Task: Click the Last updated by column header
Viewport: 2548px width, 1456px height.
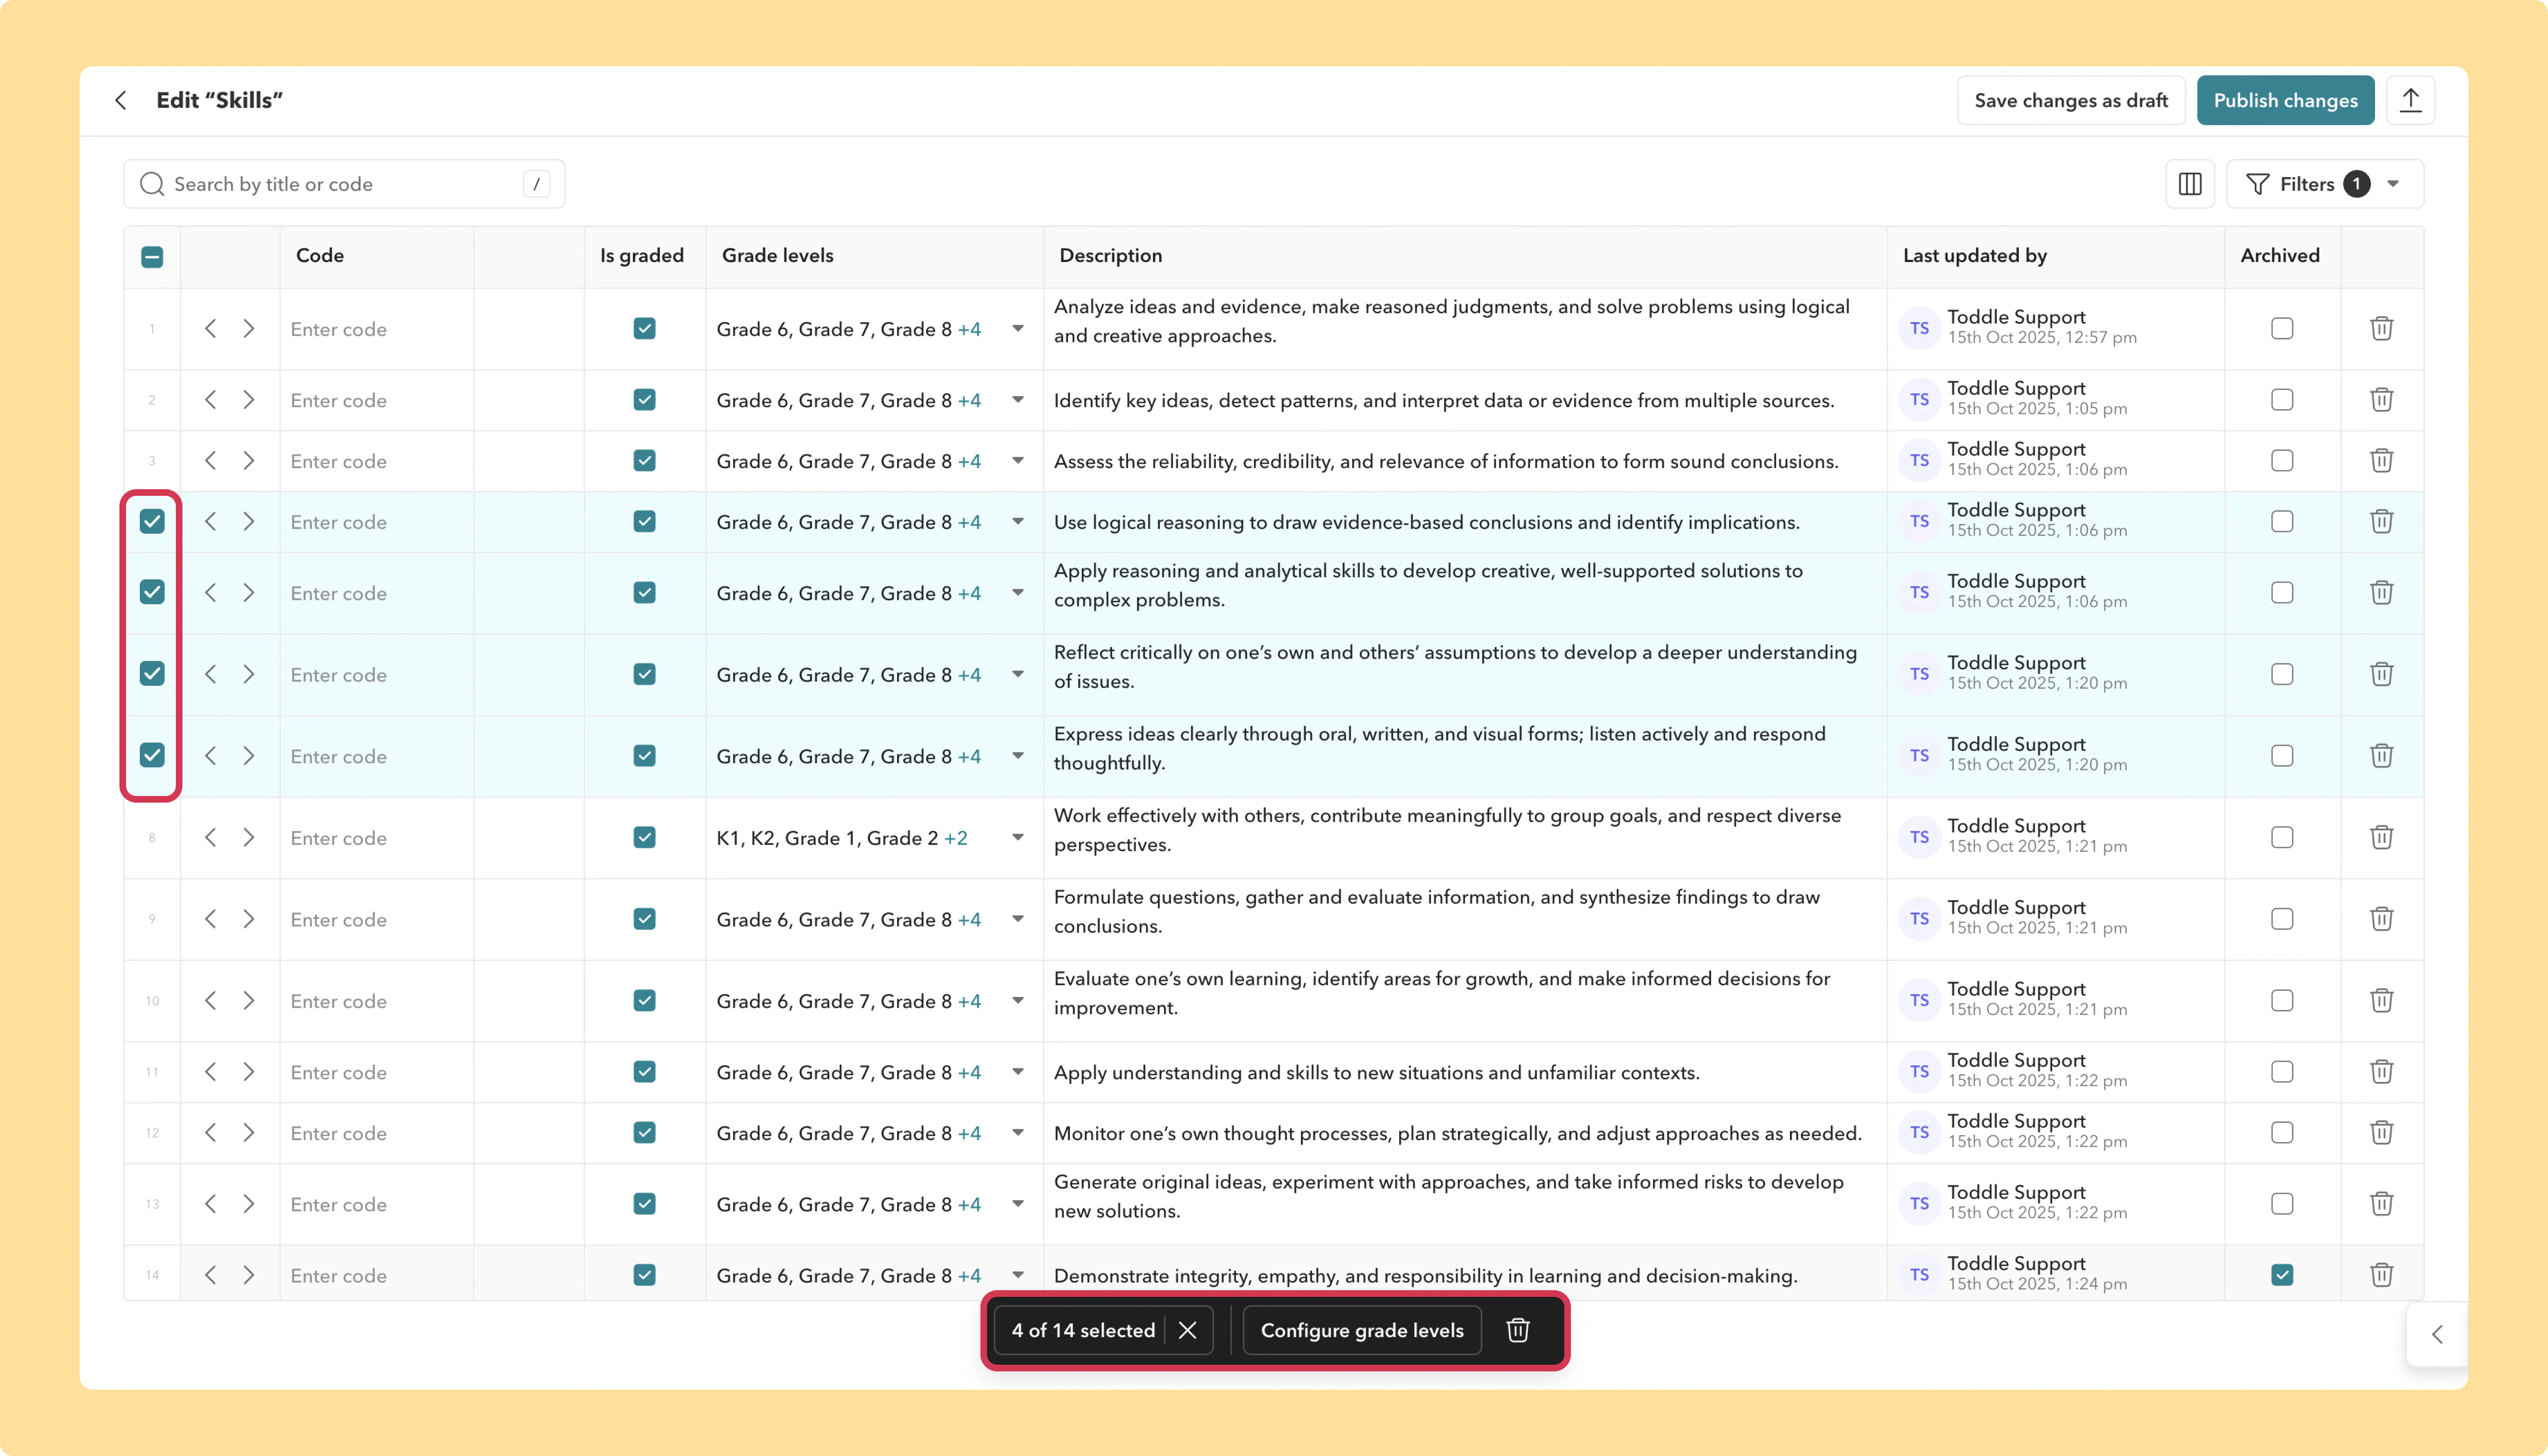Action: point(1974,256)
